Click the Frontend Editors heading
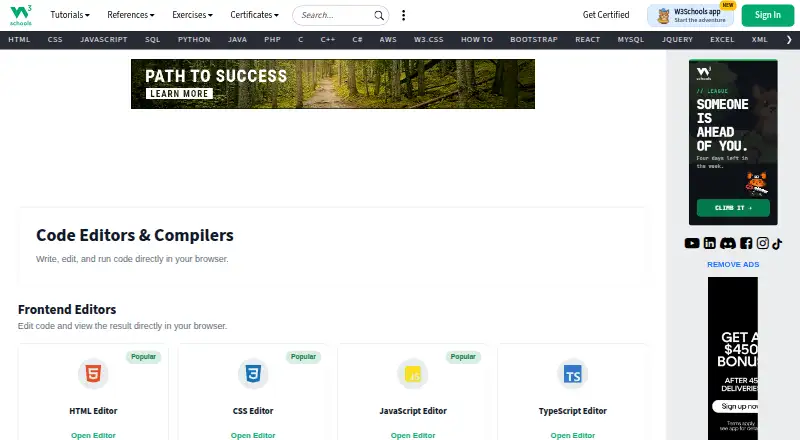The width and height of the screenshot is (800, 440). (x=67, y=309)
